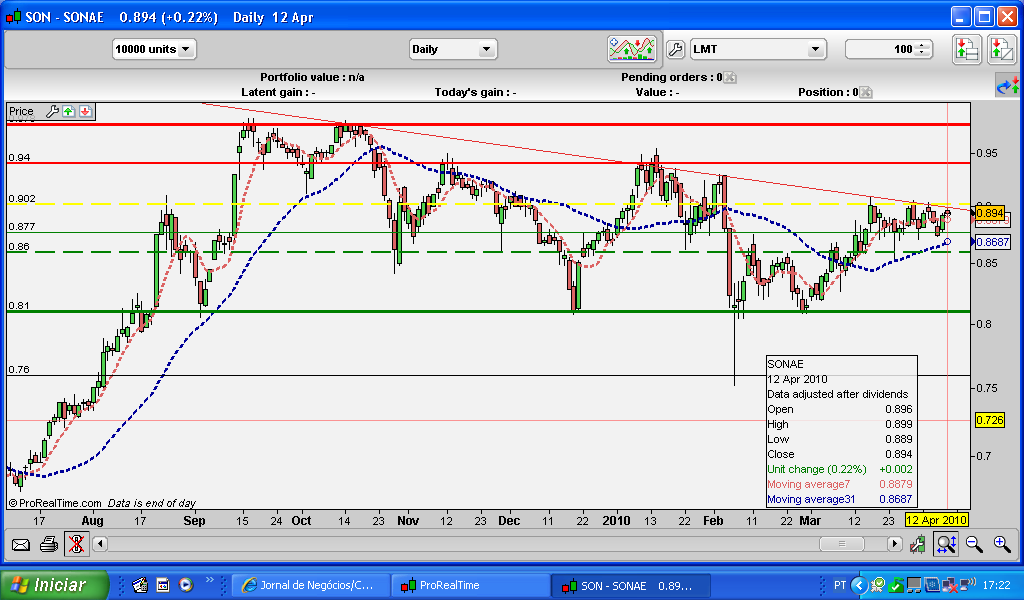The height and width of the screenshot is (600, 1024).
Task: Open the Daily timeframe dropdown
Action: click(453, 49)
